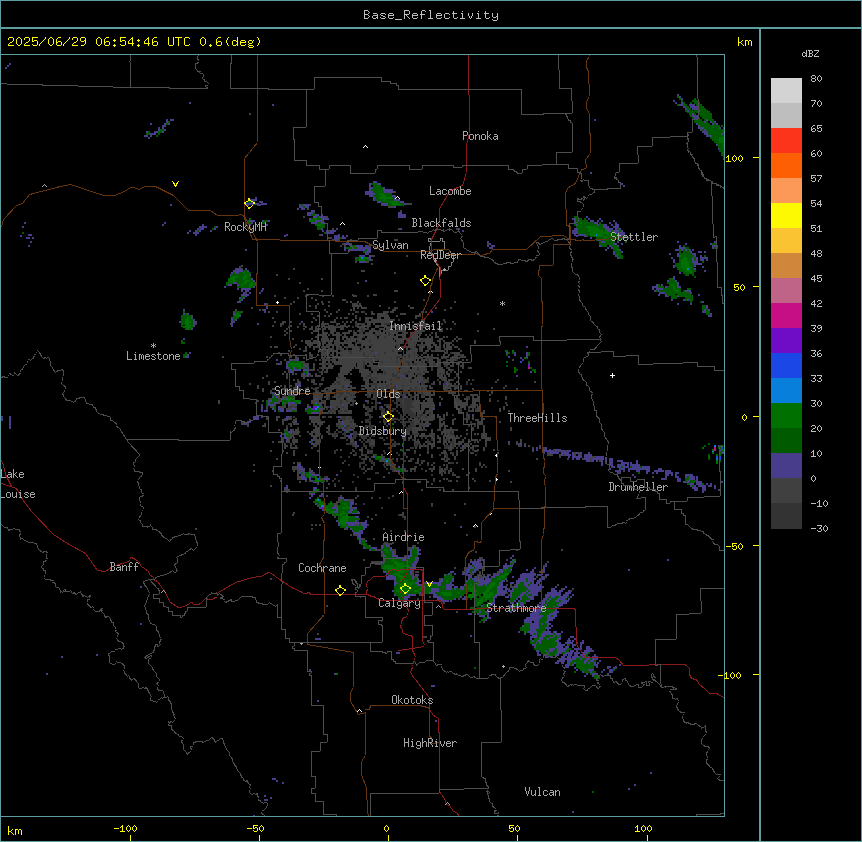862x842 pixels.
Task: Pick the bright green 20-30 dBZ legend swatch
Action: click(786, 416)
